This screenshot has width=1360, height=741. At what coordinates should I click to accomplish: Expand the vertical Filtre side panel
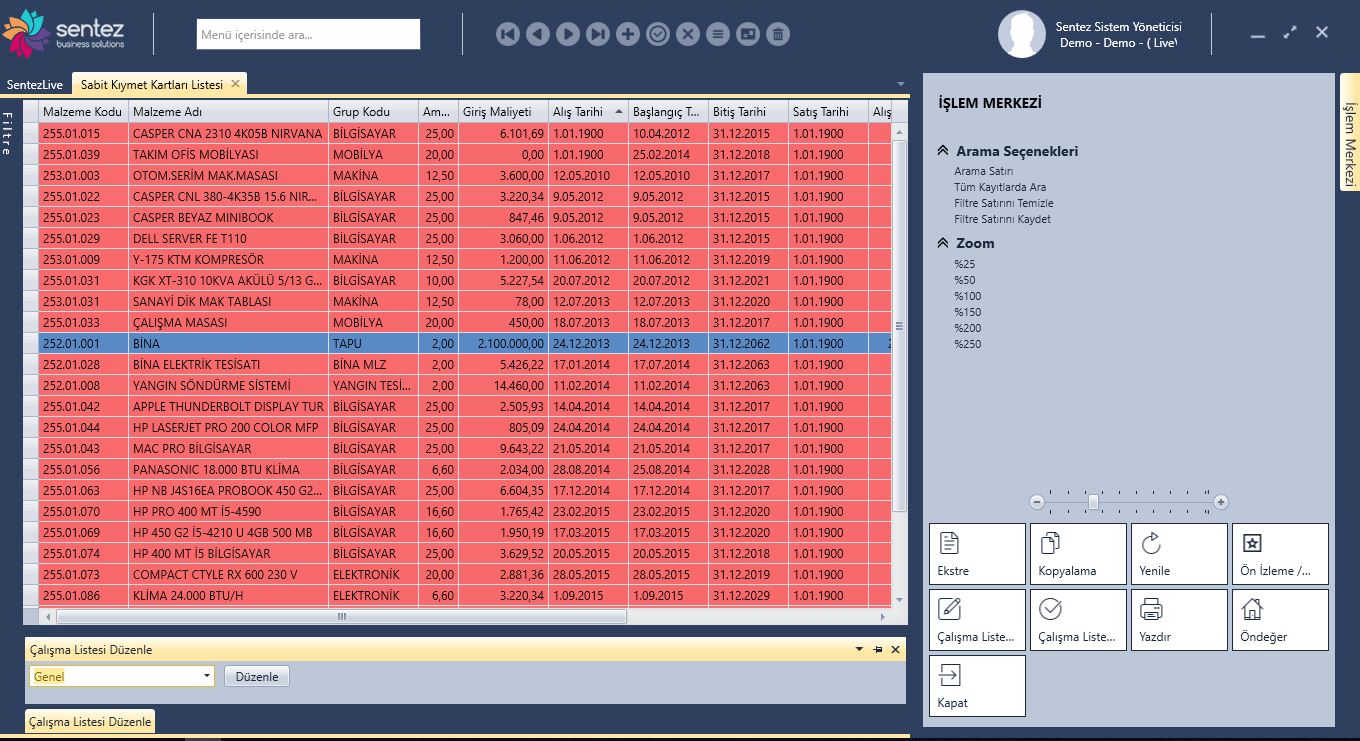(x=7, y=133)
